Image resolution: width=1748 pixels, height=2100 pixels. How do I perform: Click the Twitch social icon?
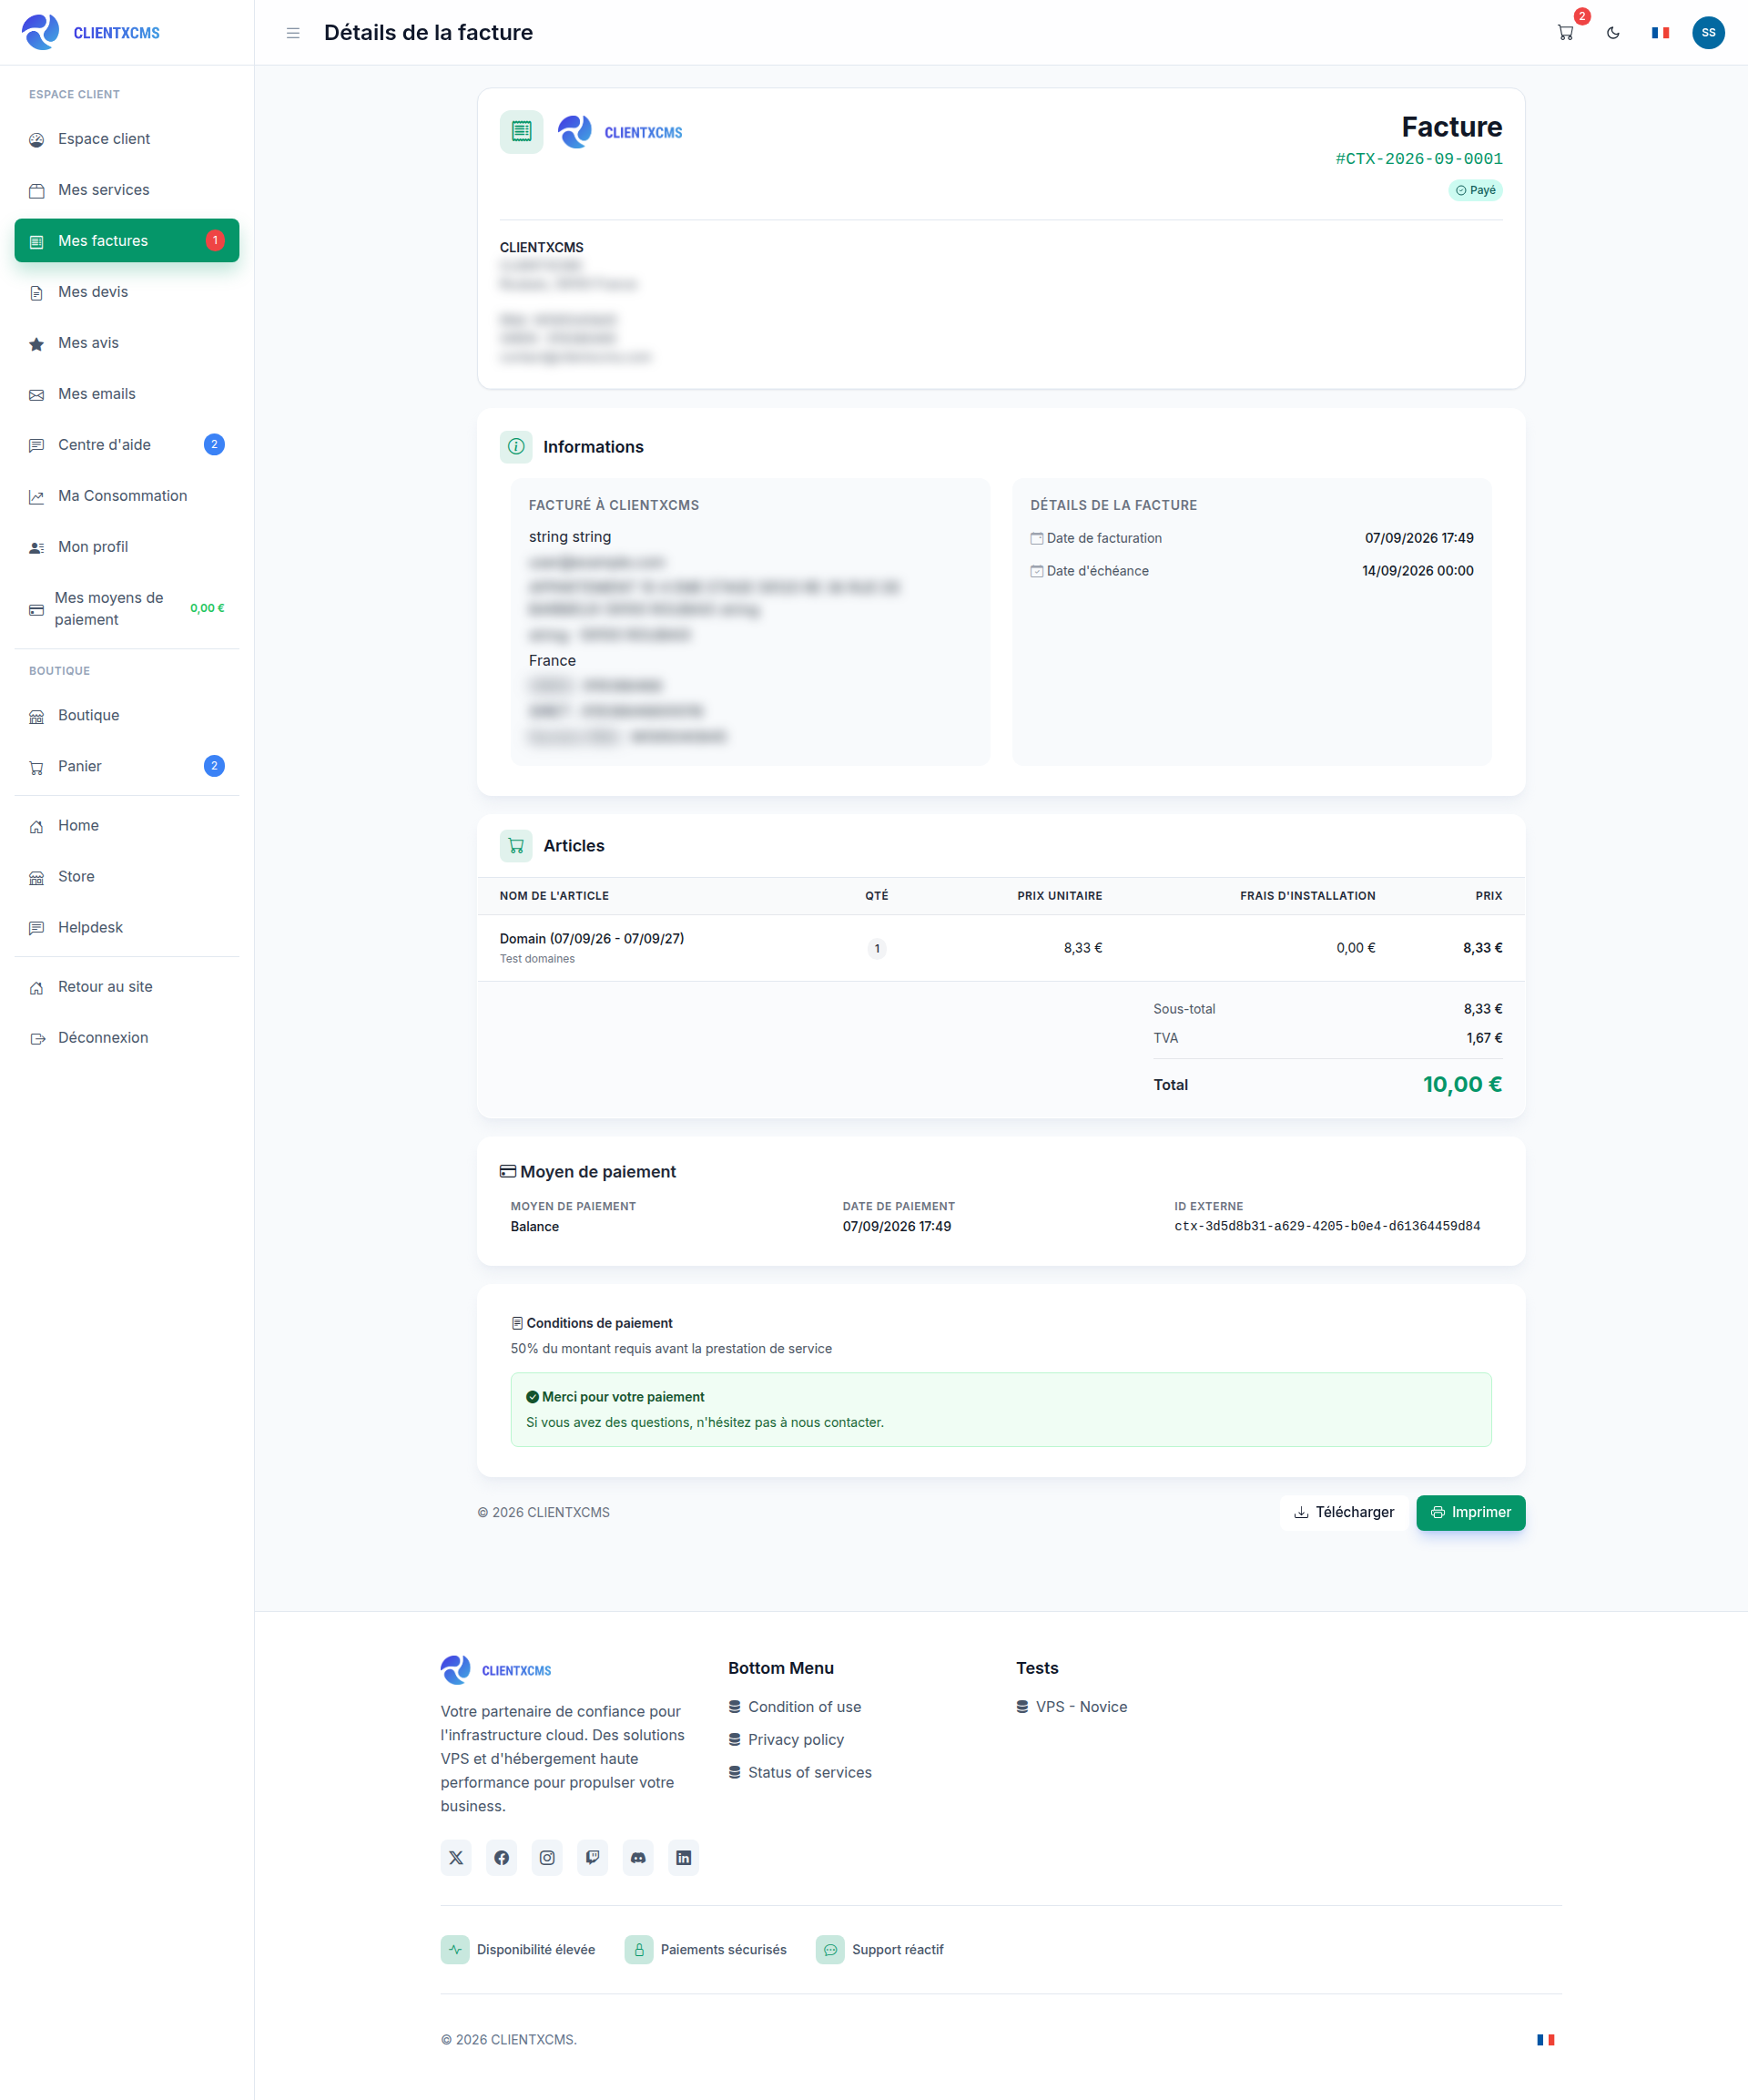592,1857
